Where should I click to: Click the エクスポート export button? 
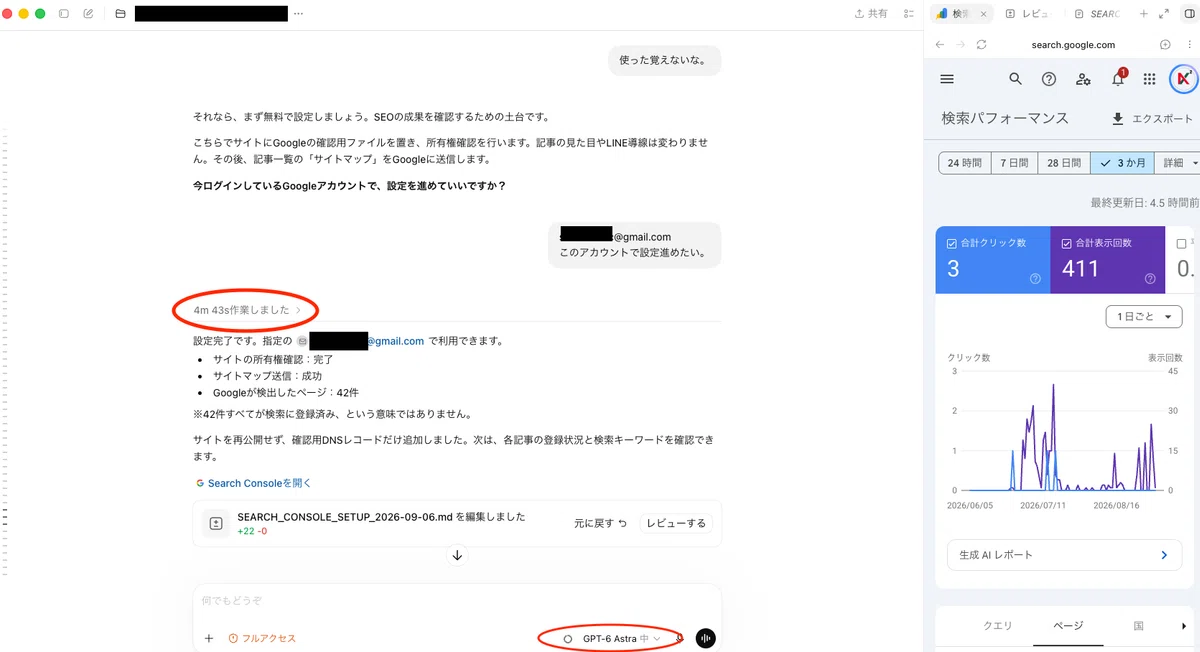click(x=1152, y=118)
